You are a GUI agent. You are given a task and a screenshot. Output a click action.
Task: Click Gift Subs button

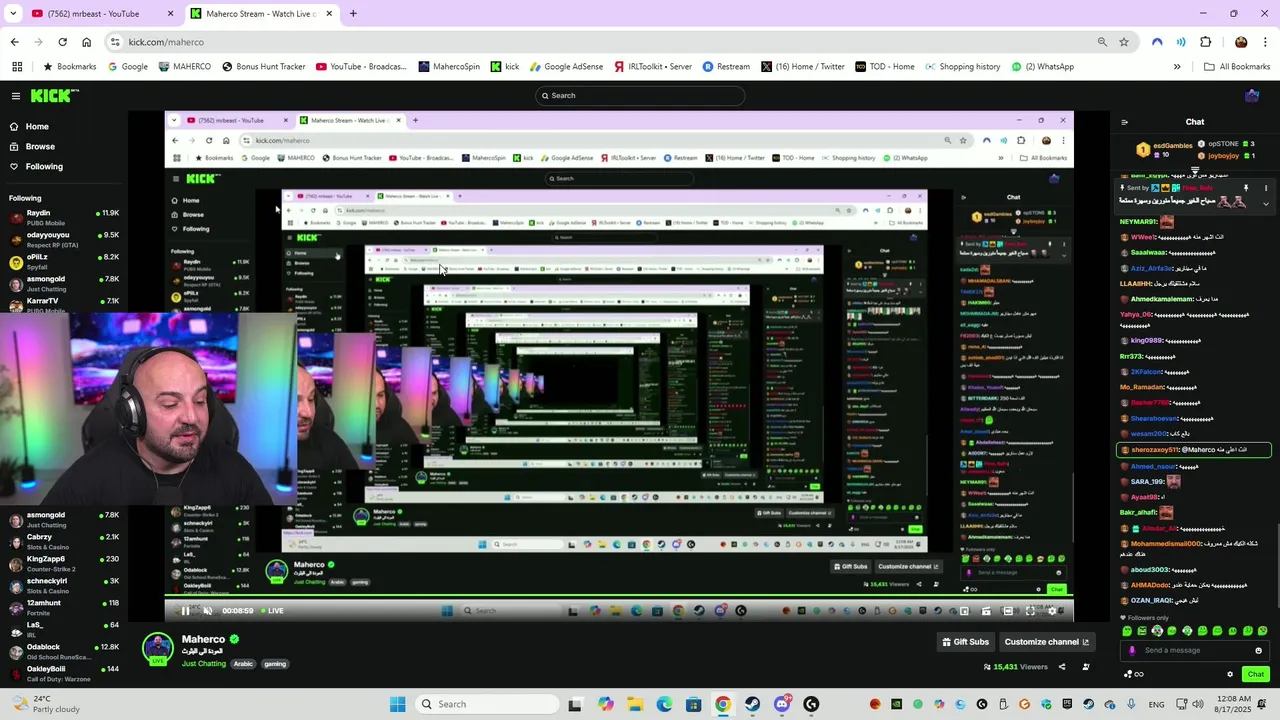pyautogui.click(x=965, y=642)
